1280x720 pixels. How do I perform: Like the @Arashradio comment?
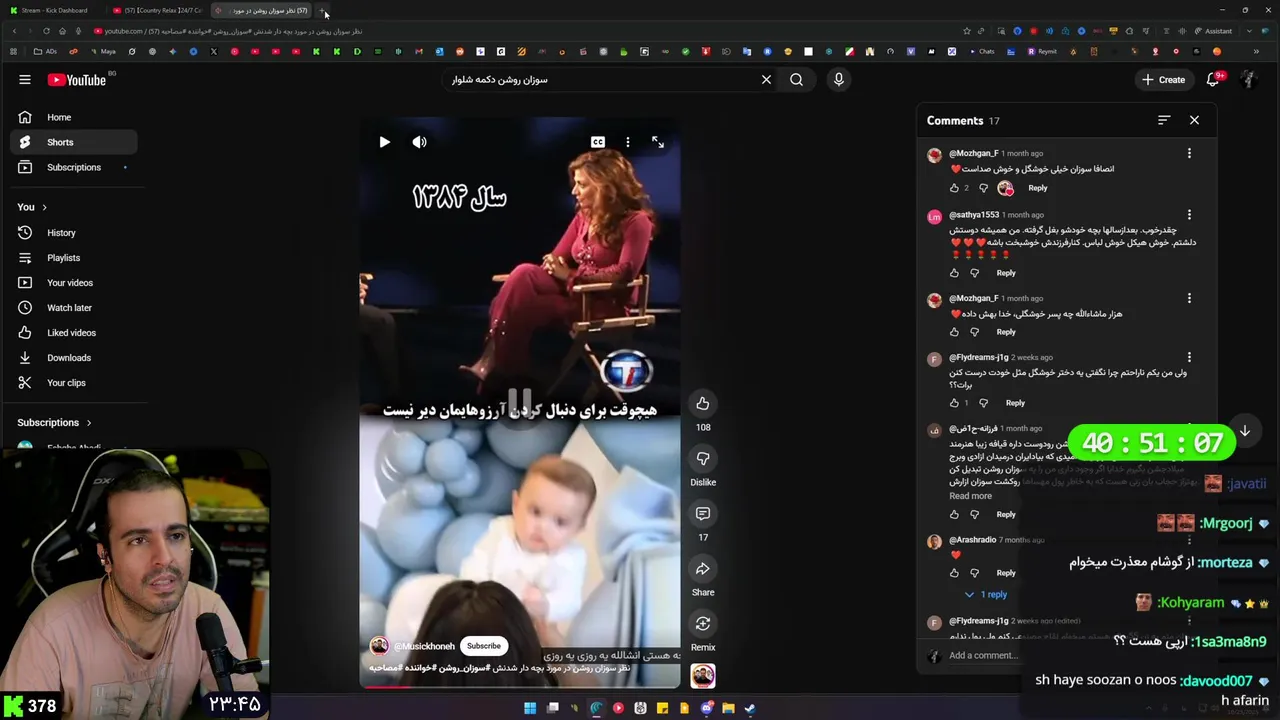point(954,573)
